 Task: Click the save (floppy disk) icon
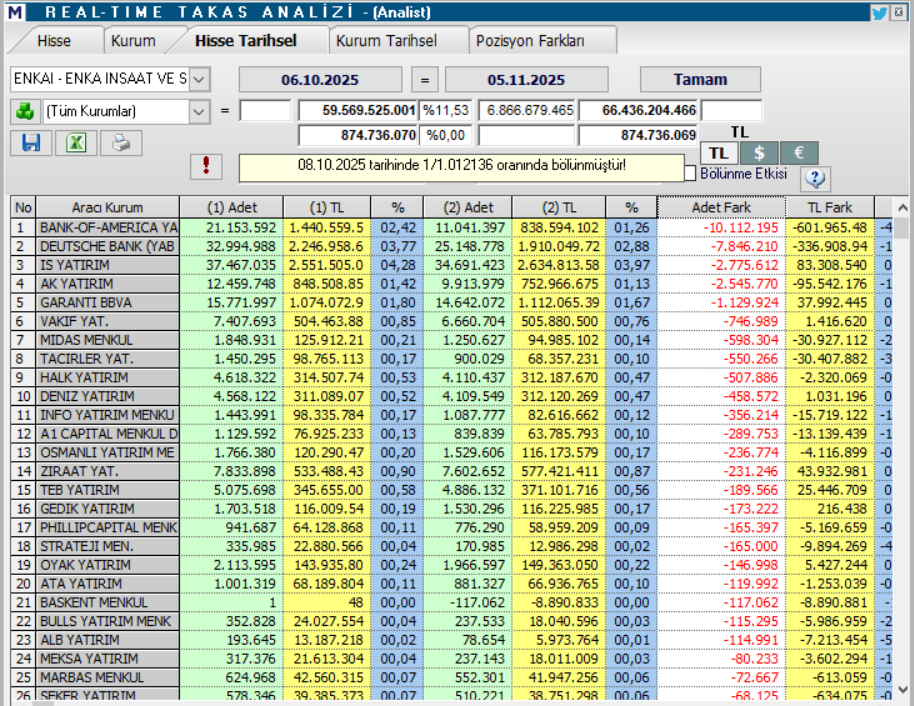(31, 143)
